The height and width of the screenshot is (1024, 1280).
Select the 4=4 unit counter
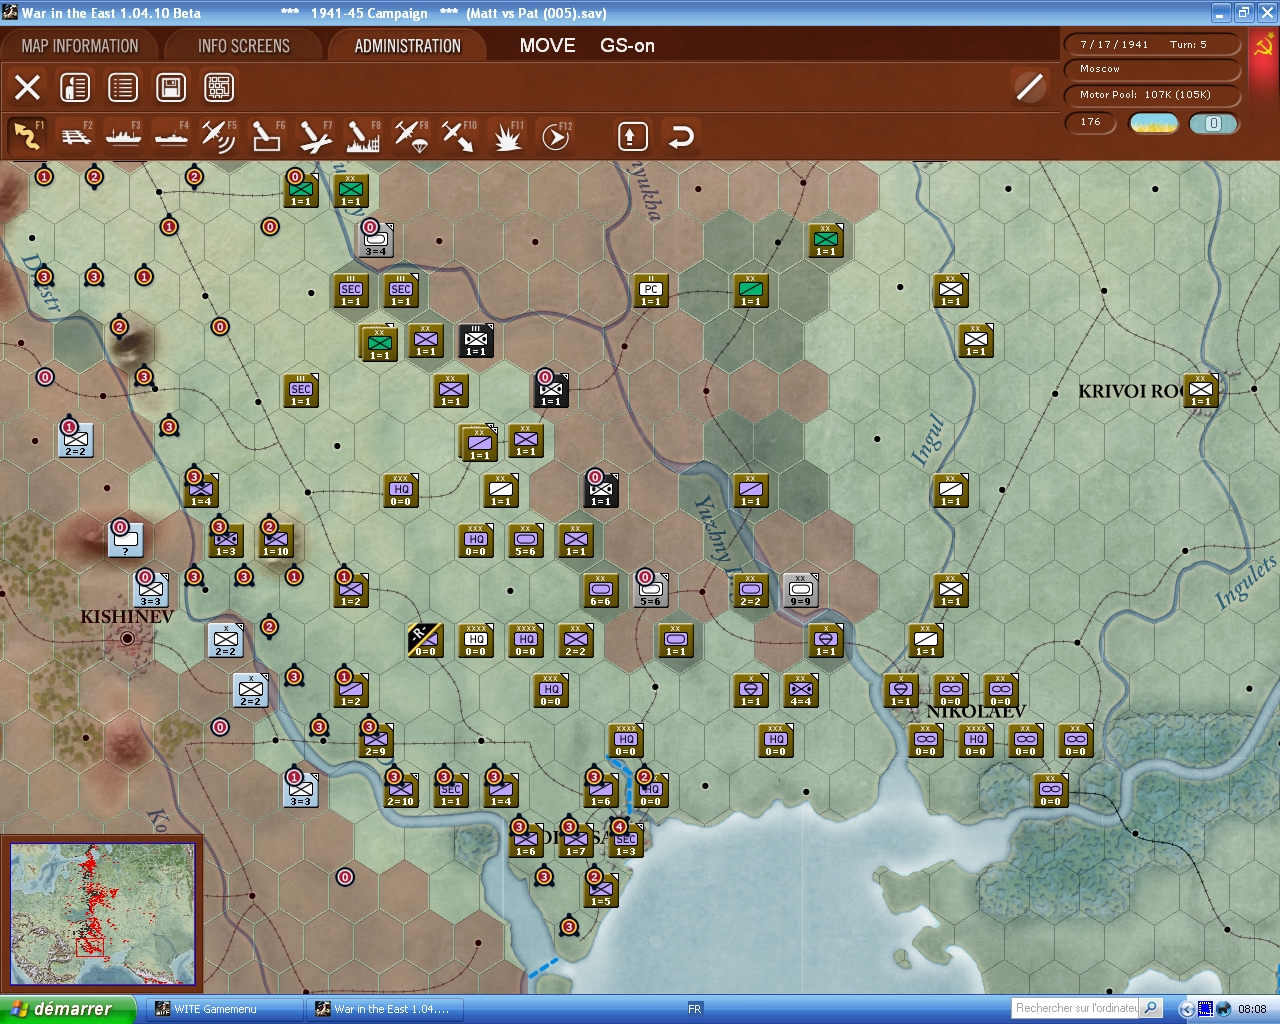point(800,690)
